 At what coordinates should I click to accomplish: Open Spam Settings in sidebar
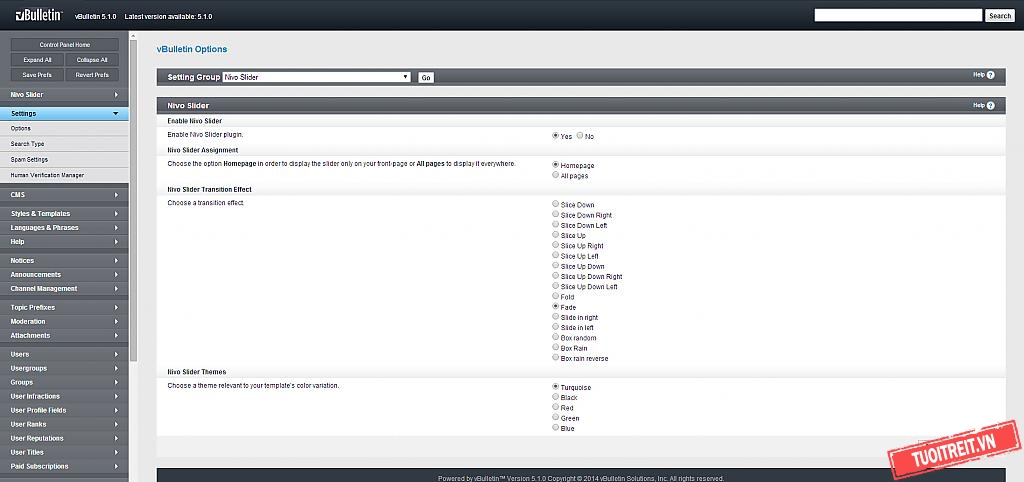[x=29, y=159]
